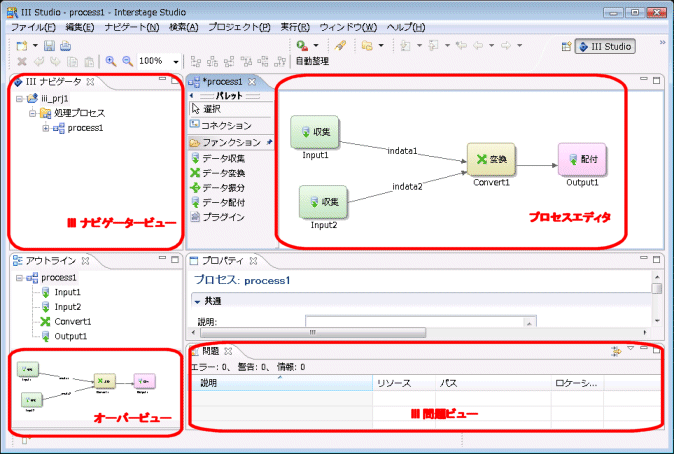Click the filter icon in 問題 view
674x454 pixels.
[x=616, y=352]
